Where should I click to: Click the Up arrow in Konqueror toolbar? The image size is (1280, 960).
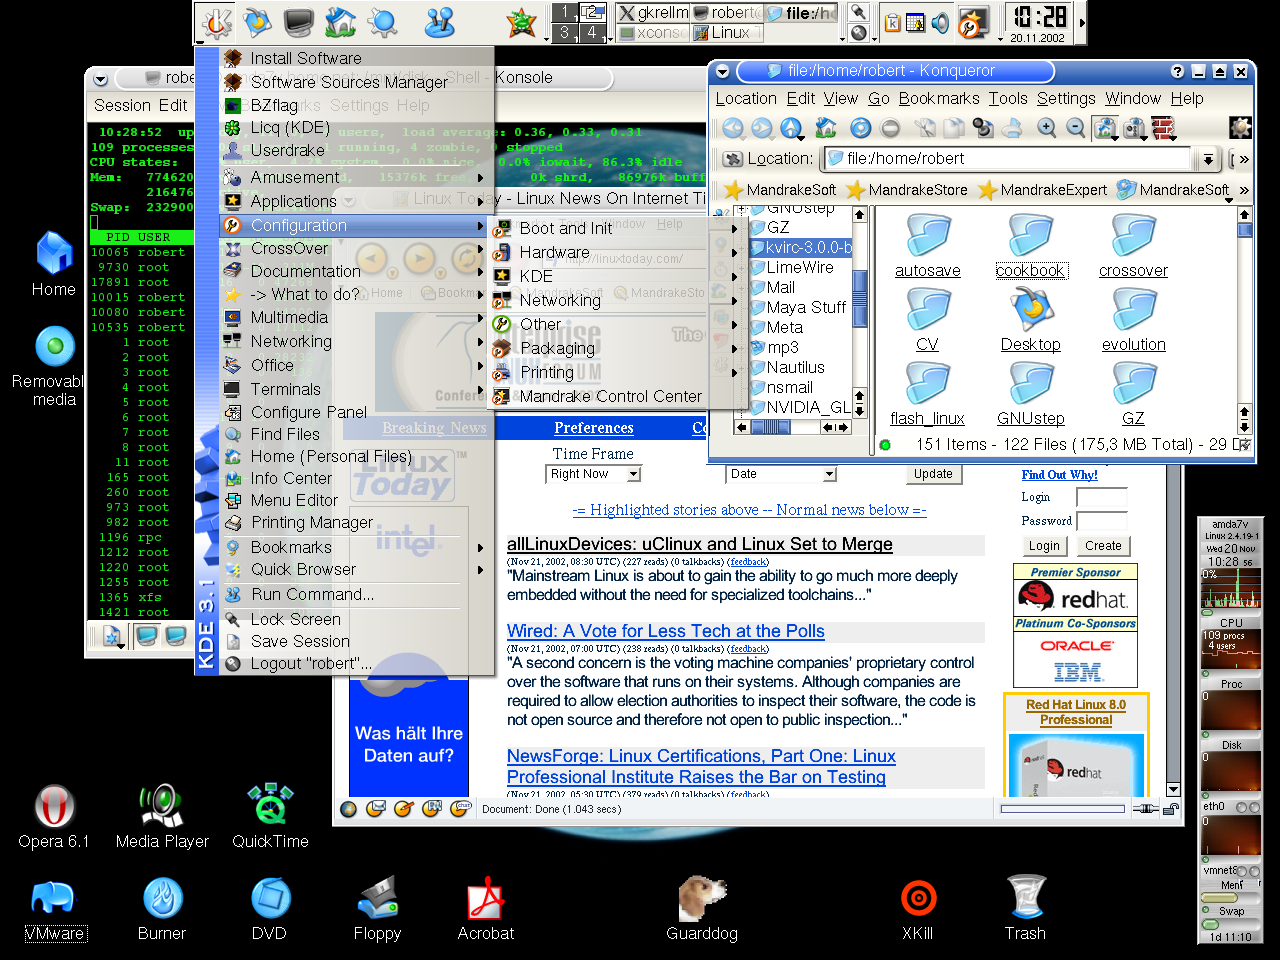pos(791,128)
